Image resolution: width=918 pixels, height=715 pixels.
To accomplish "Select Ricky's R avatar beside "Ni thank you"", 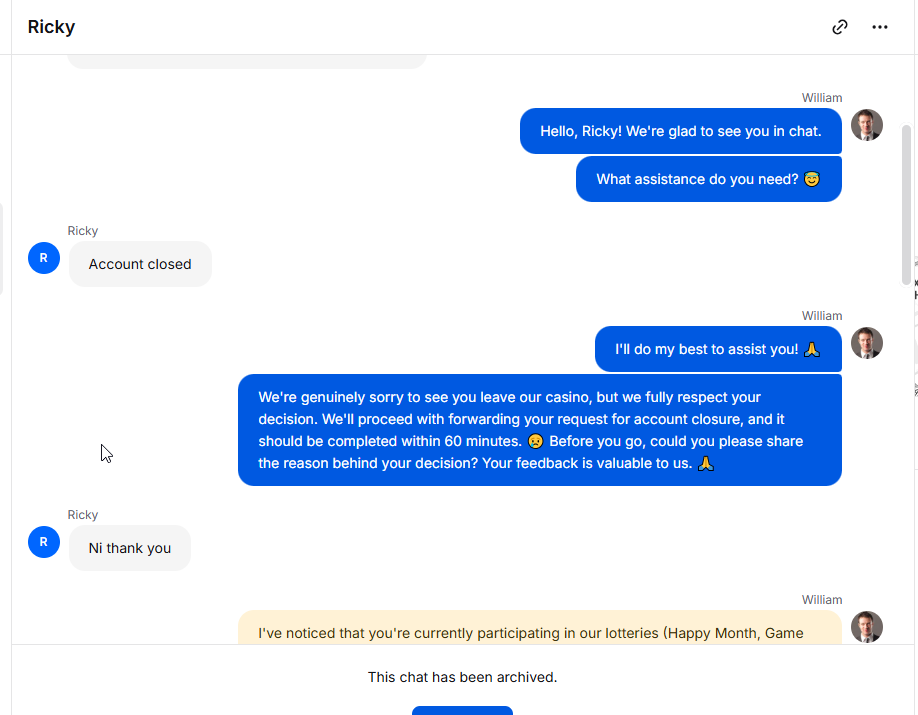I will point(44,542).
